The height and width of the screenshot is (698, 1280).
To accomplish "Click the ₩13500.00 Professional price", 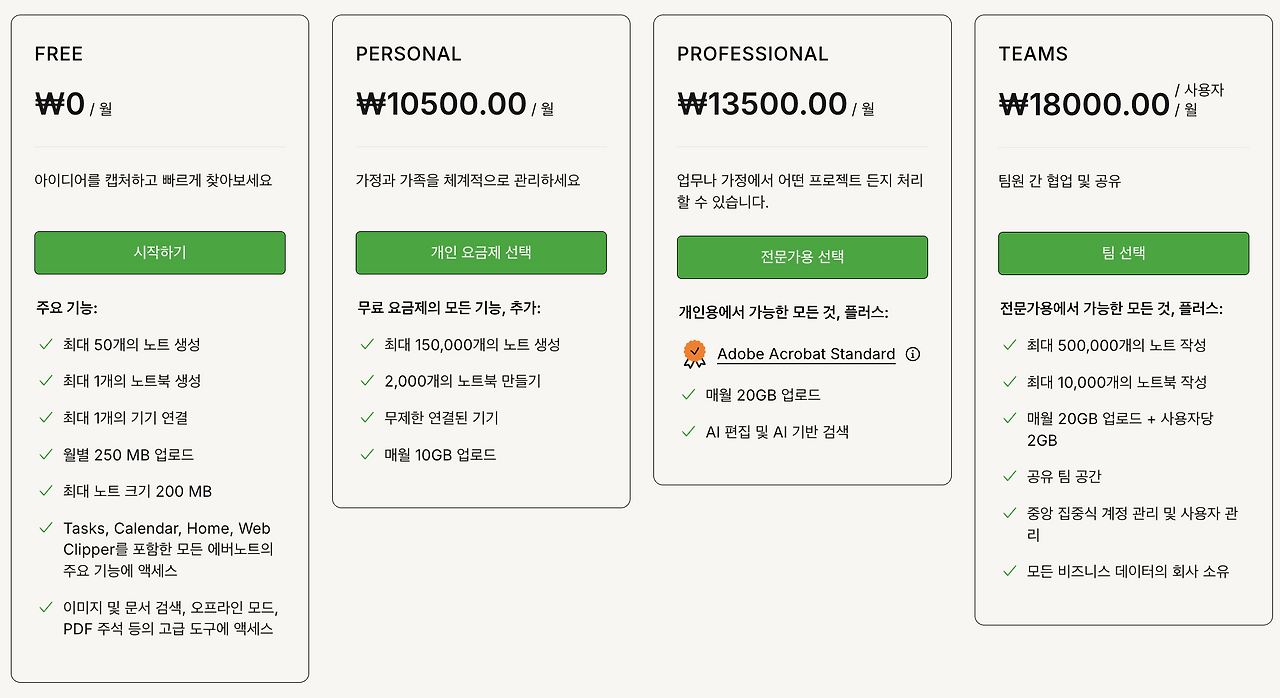I will click(x=762, y=104).
